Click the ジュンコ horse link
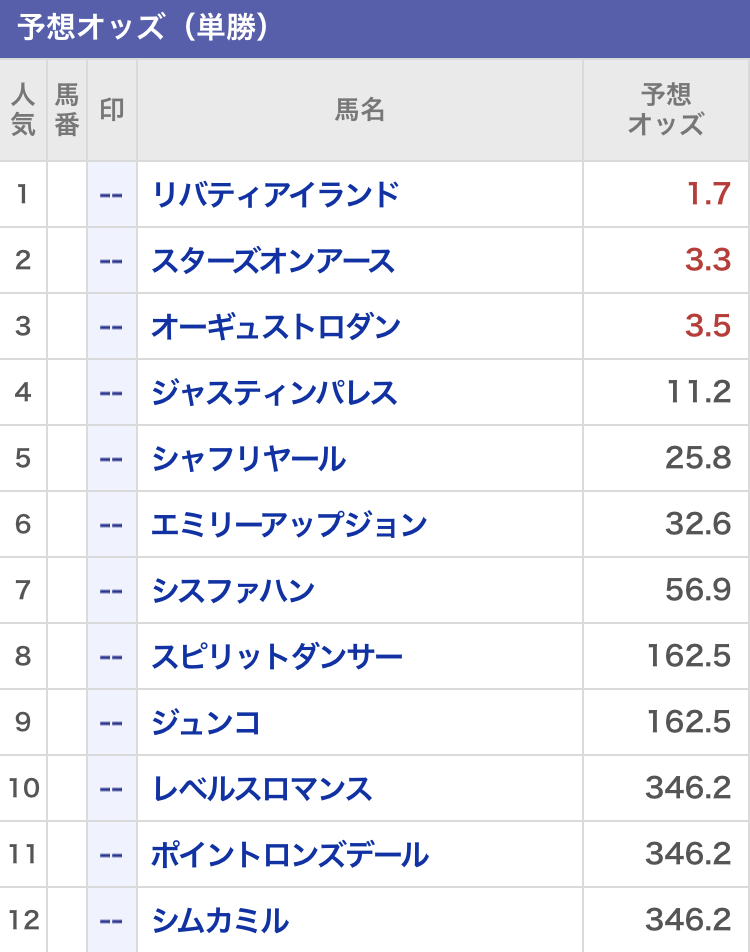The width and height of the screenshot is (750, 952). (206, 723)
